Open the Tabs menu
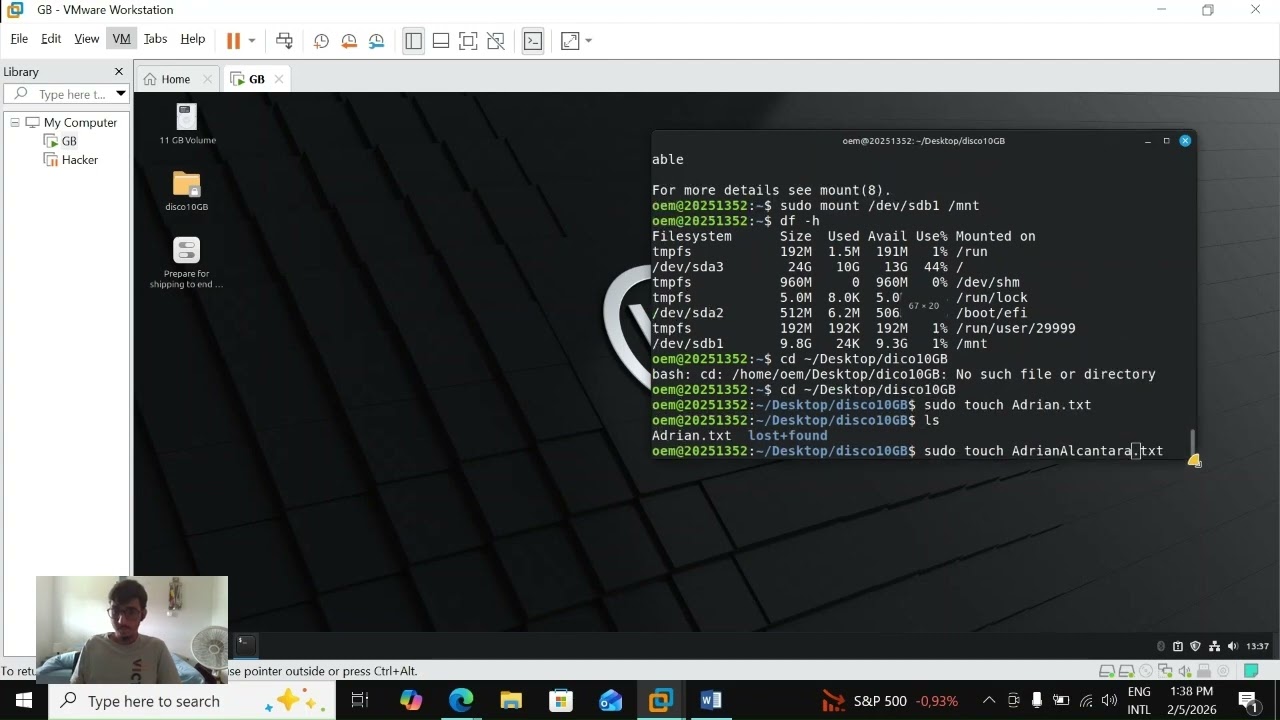1280x720 pixels. 155,39
